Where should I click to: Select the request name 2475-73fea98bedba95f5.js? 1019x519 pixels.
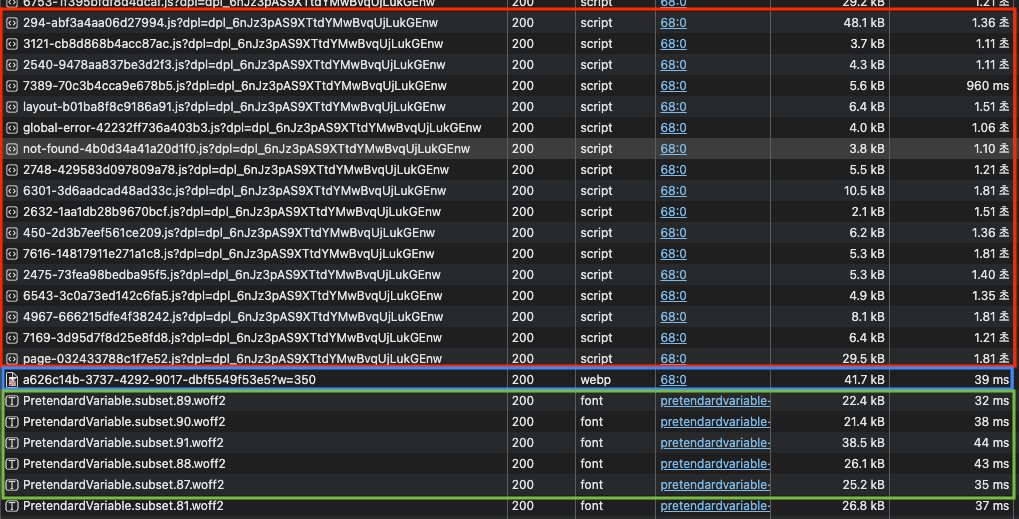(231, 275)
